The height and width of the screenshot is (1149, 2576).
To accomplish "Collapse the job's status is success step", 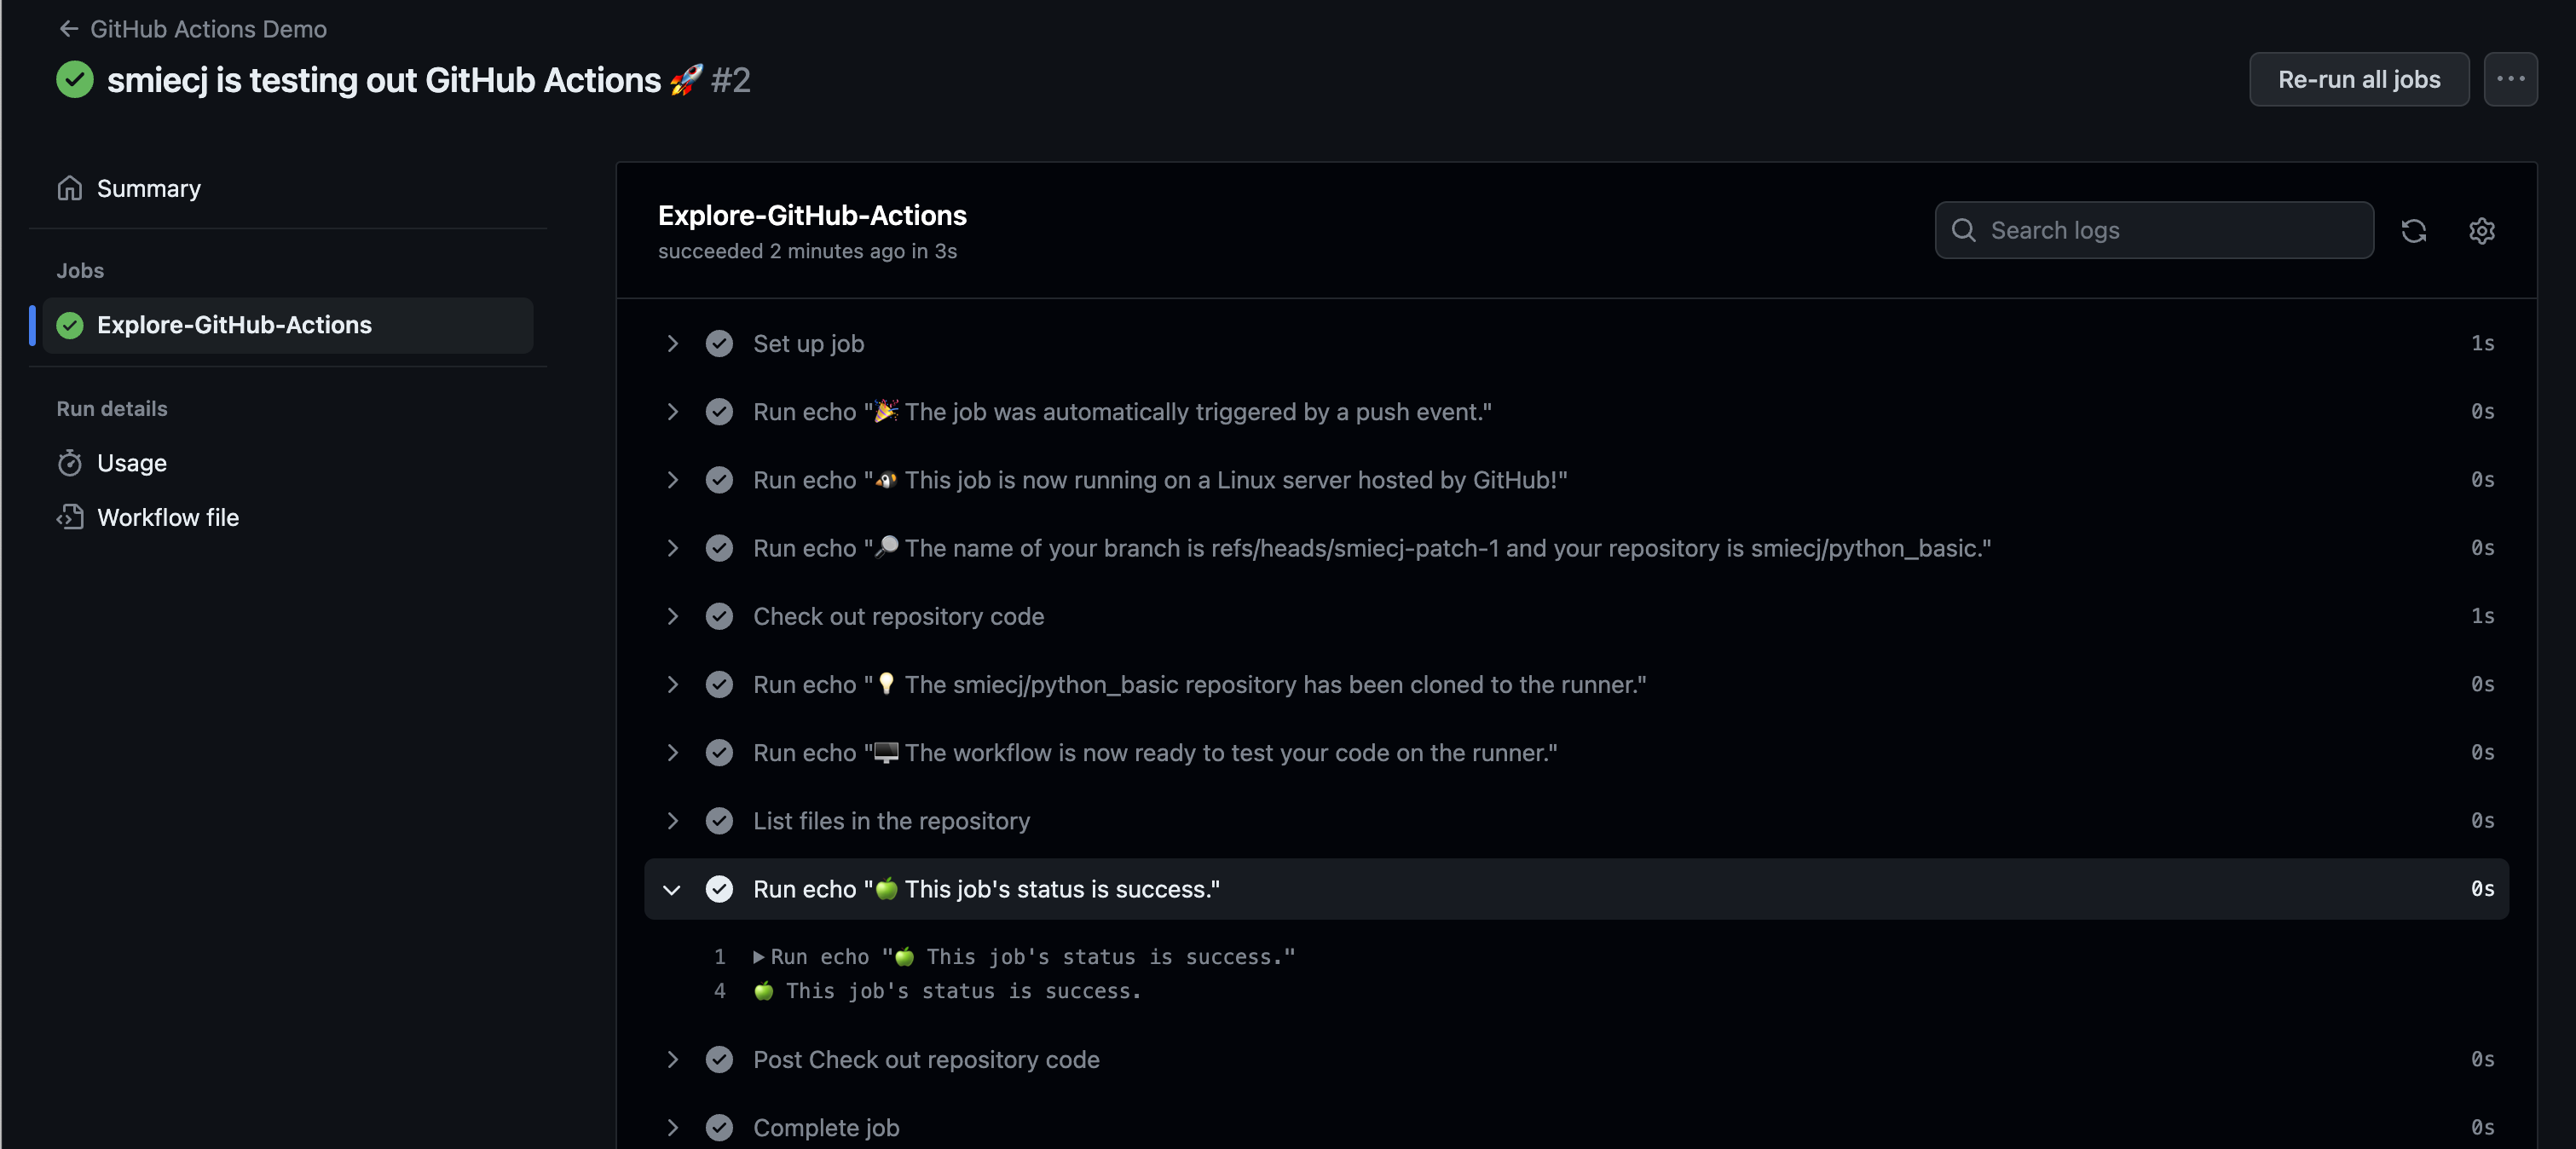I will pyautogui.click(x=672, y=889).
